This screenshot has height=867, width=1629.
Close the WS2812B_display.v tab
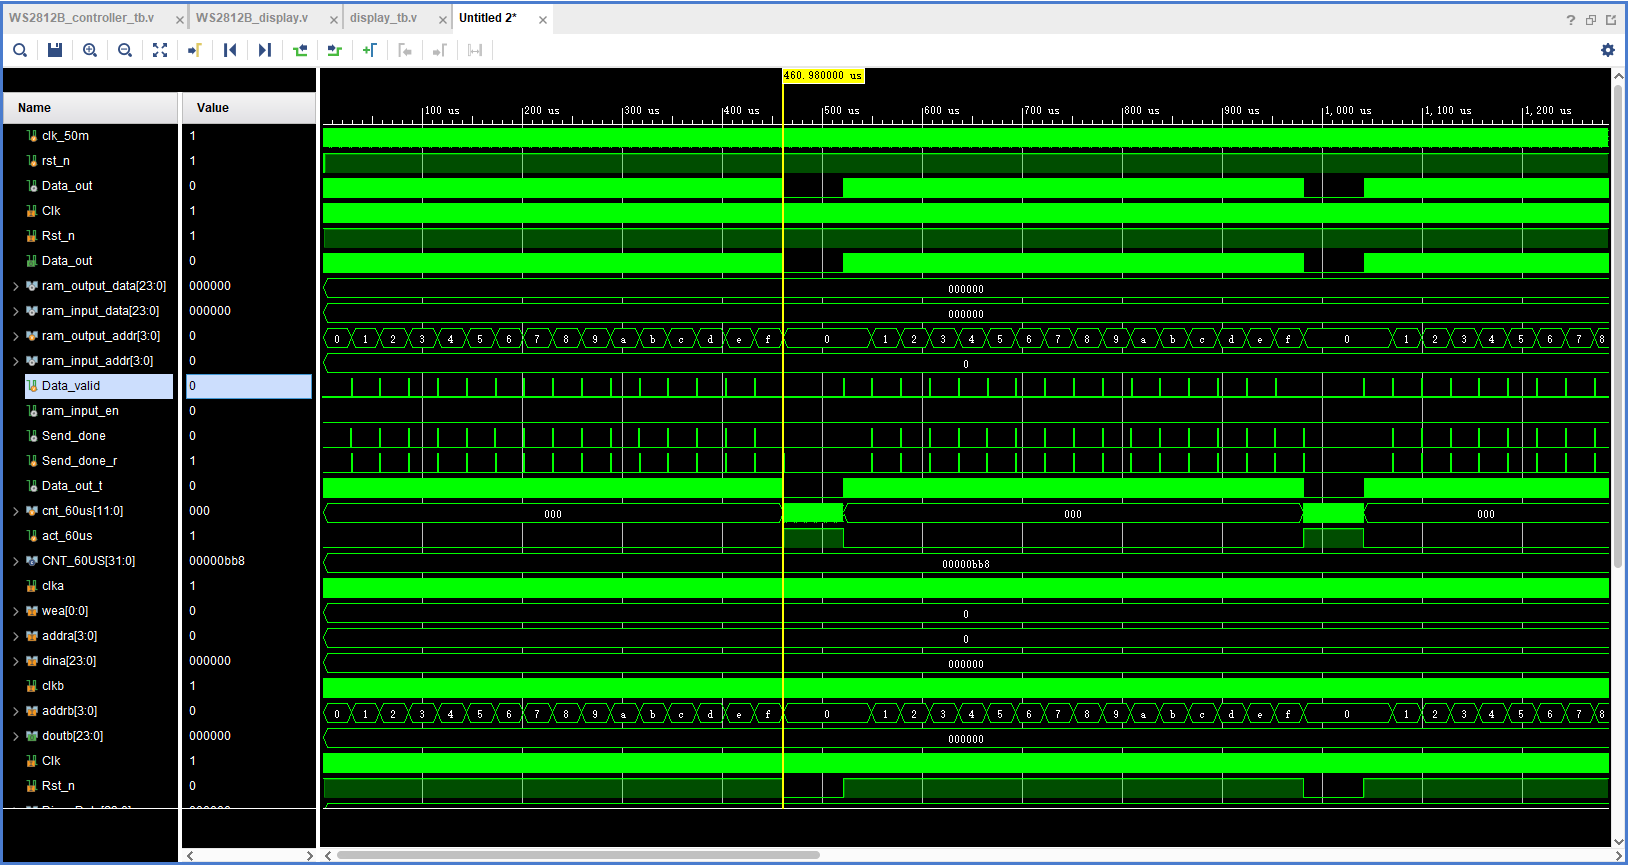[x=334, y=20]
